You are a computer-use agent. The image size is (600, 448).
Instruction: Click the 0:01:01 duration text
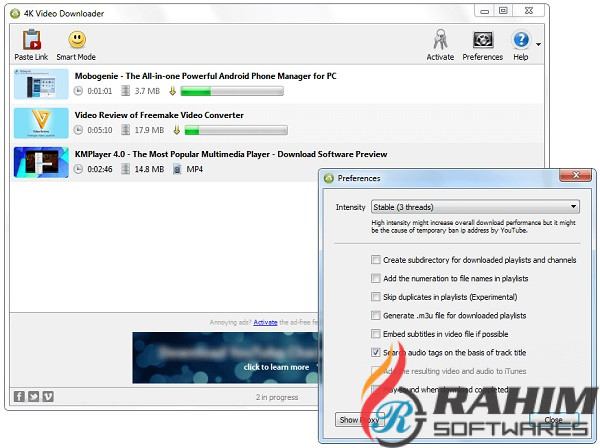[100, 91]
